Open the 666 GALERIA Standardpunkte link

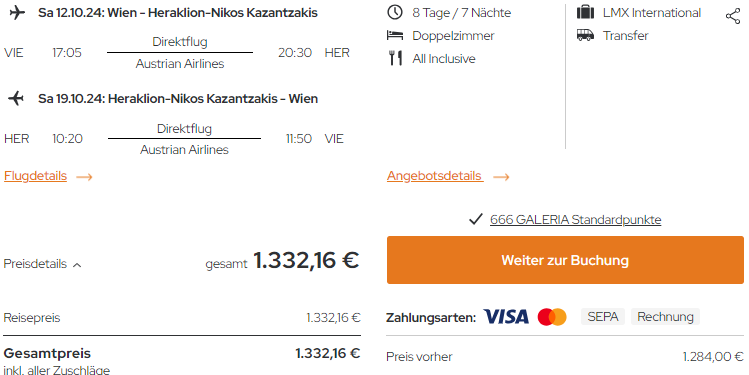click(576, 220)
